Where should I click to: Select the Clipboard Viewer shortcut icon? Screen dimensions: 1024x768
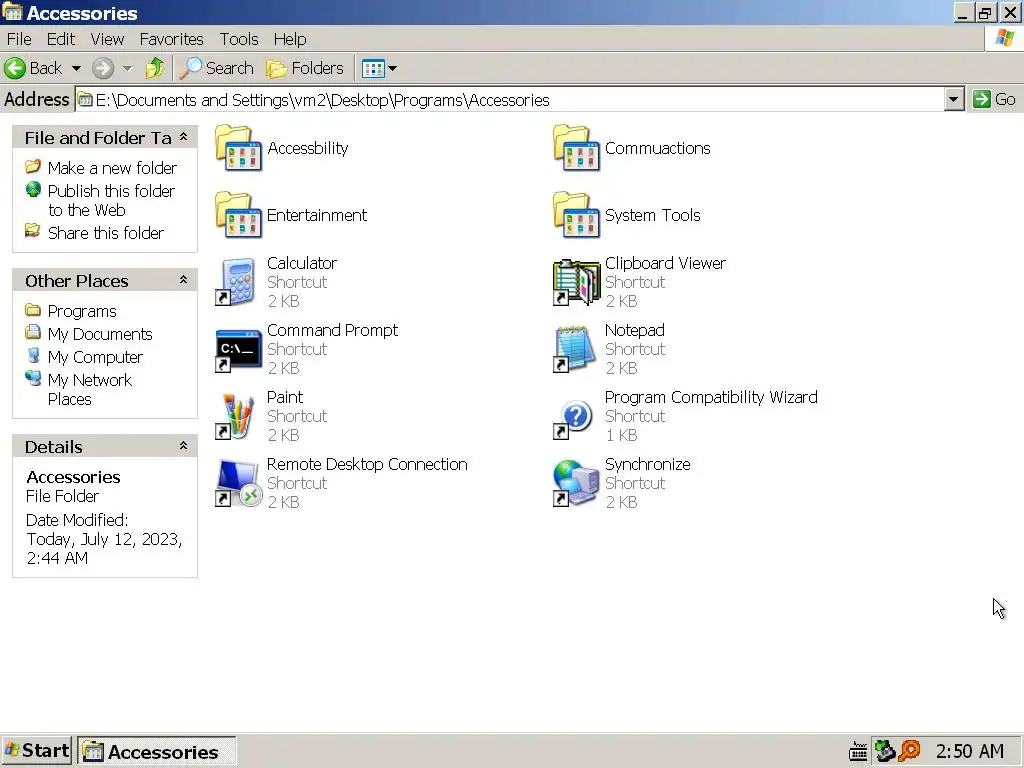click(x=576, y=282)
